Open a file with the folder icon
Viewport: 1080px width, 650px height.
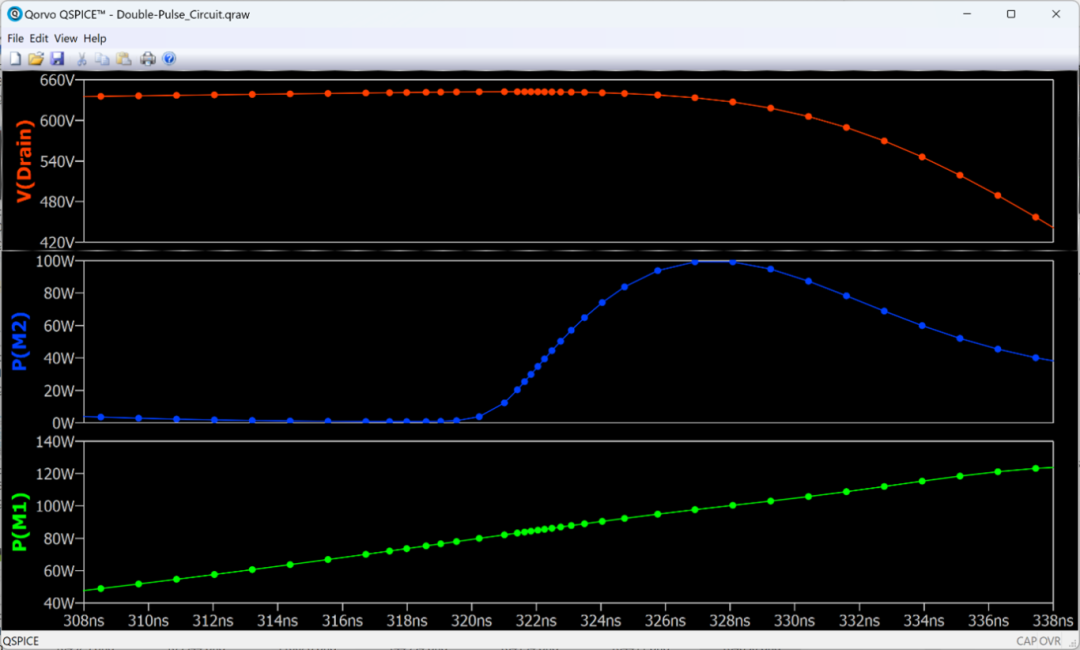pyautogui.click(x=36, y=59)
